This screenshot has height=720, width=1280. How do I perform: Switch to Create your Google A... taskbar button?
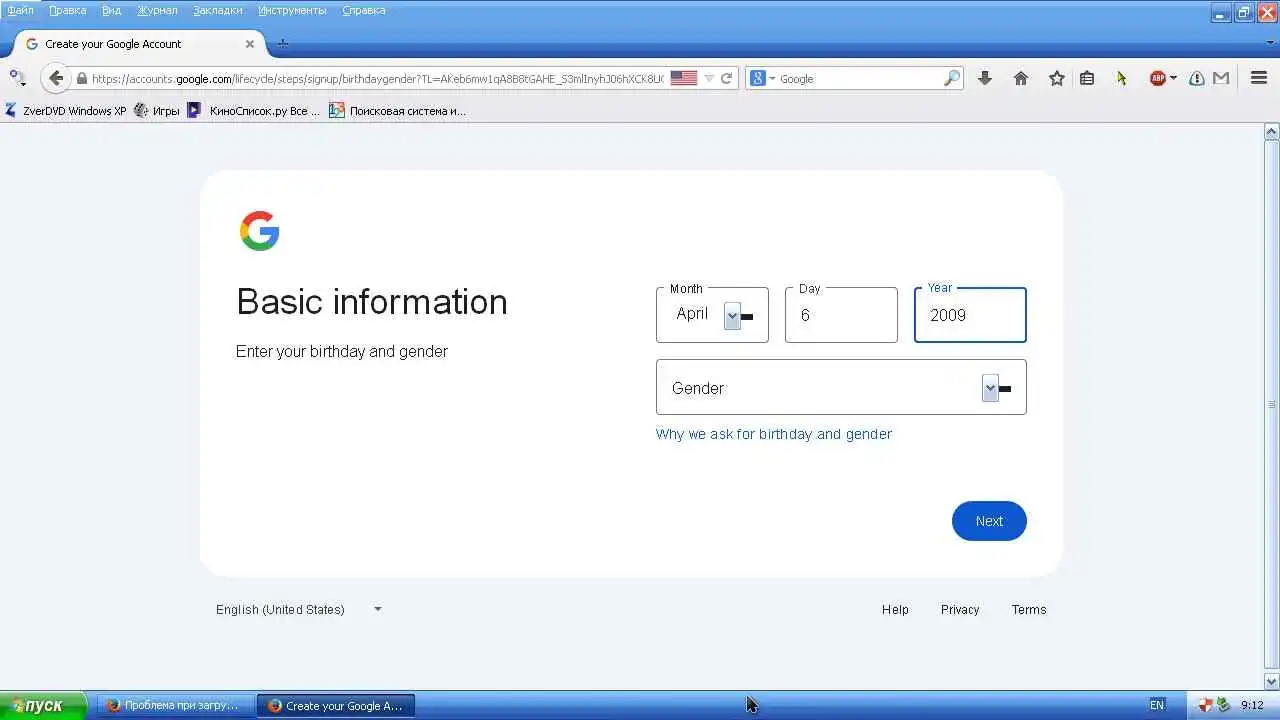pyautogui.click(x=336, y=705)
